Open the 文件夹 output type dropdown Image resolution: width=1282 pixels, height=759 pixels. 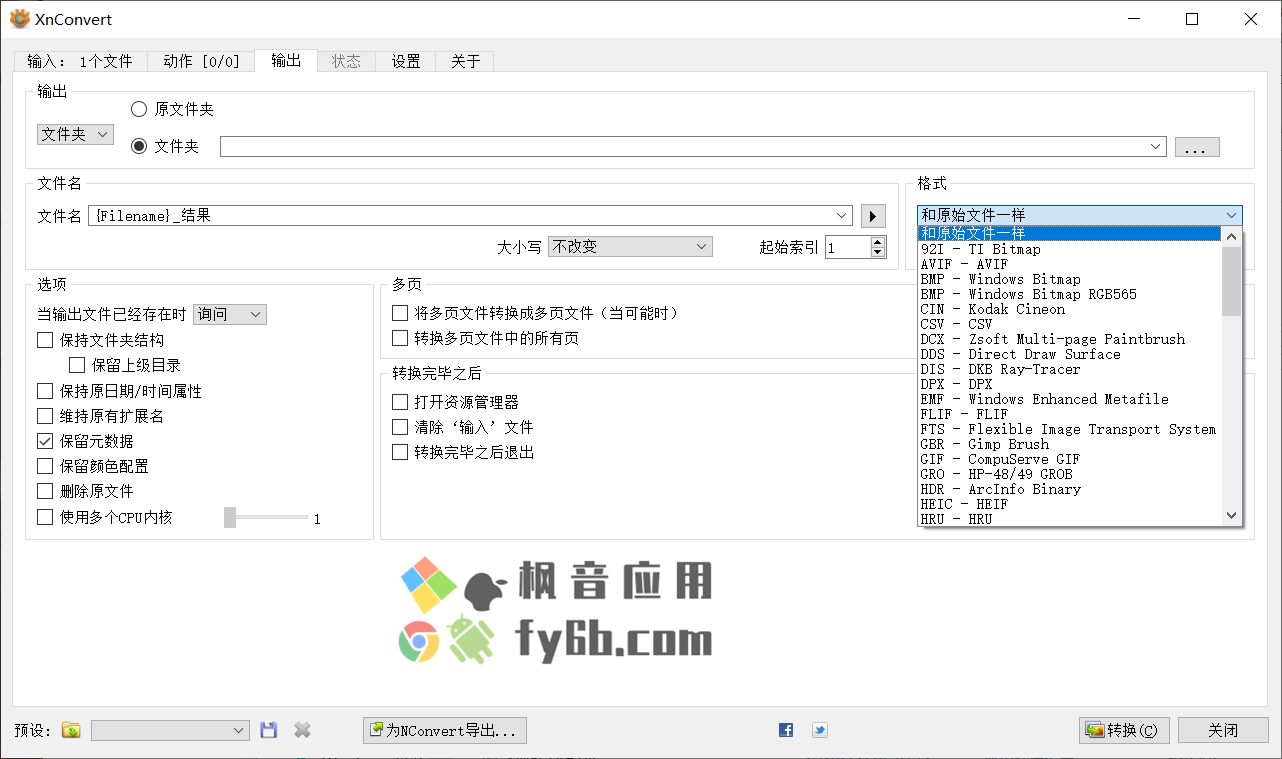tap(76, 134)
